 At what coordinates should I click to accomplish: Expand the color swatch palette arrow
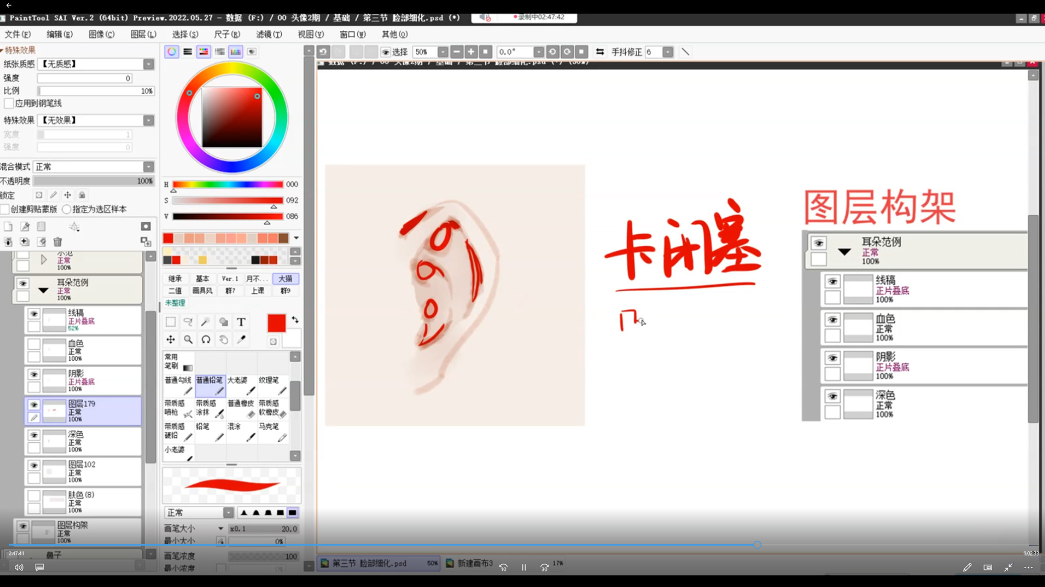(x=296, y=238)
